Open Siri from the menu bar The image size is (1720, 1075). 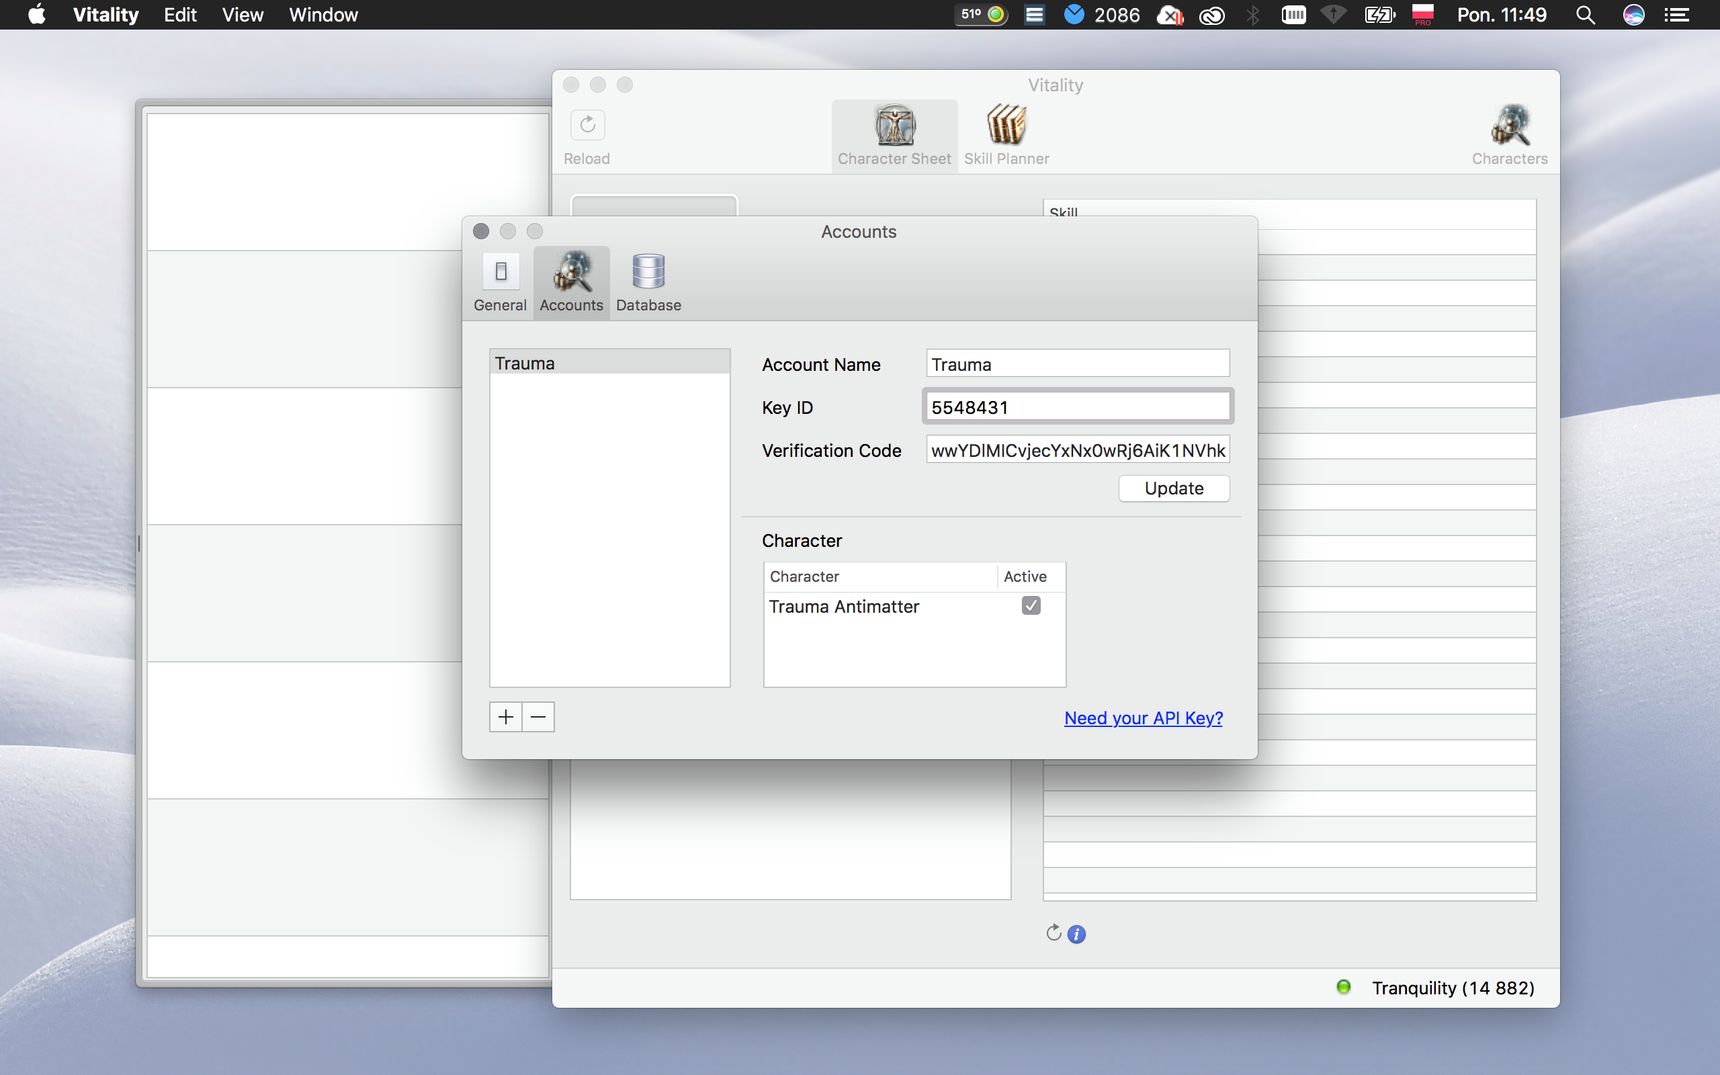coord(1634,15)
